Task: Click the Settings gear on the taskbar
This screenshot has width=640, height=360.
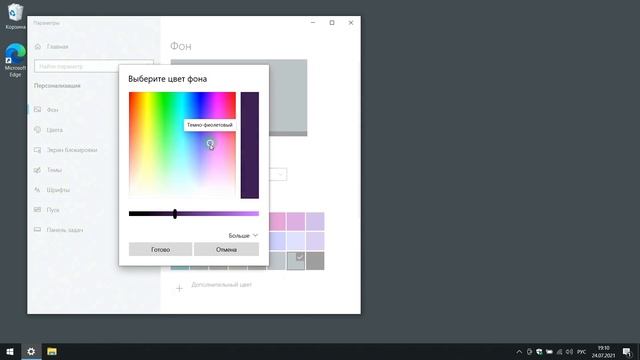Action: tap(31, 351)
